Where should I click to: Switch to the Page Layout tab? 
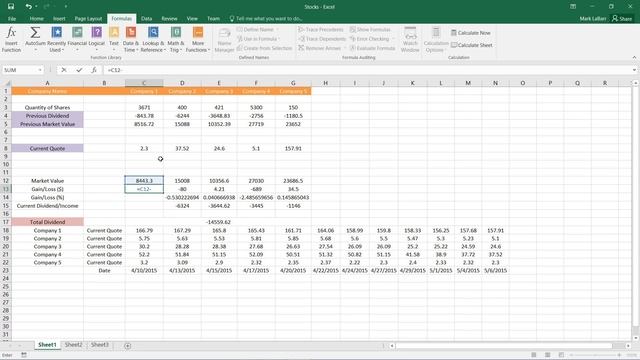click(x=88, y=19)
